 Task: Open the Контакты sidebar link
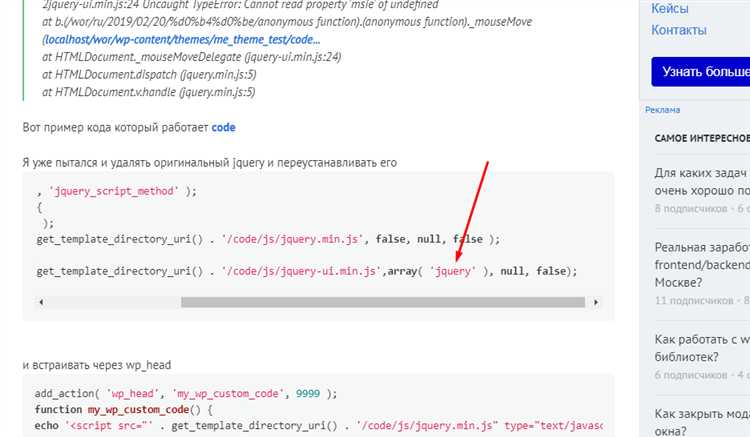click(679, 30)
